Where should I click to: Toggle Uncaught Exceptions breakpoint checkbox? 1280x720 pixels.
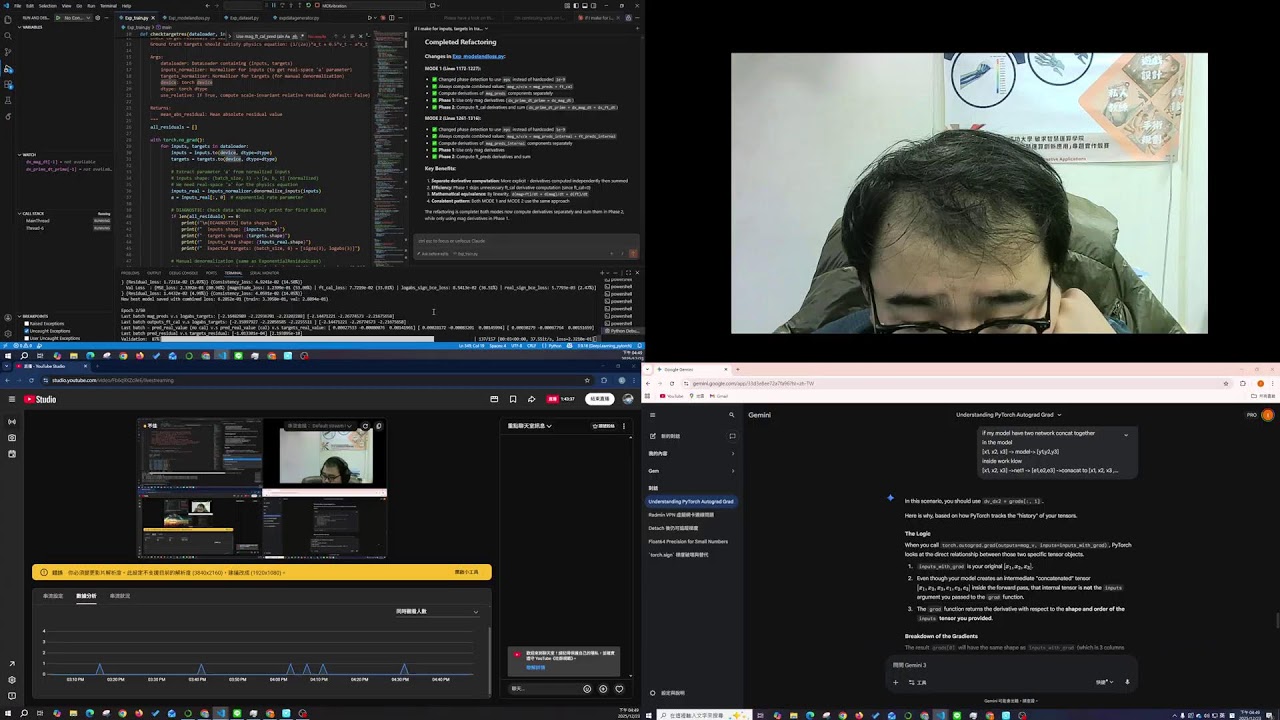(x=26, y=331)
